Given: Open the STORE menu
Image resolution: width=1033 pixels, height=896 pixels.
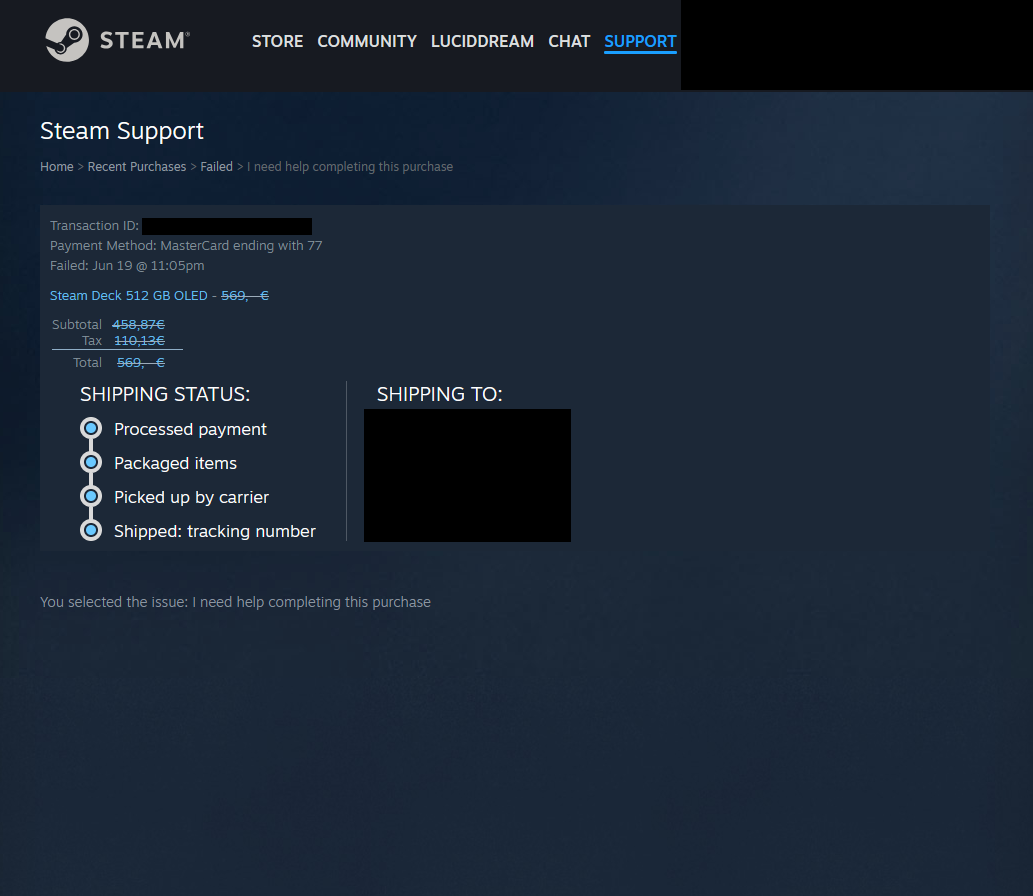Looking at the screenshot, I should 277,42.
